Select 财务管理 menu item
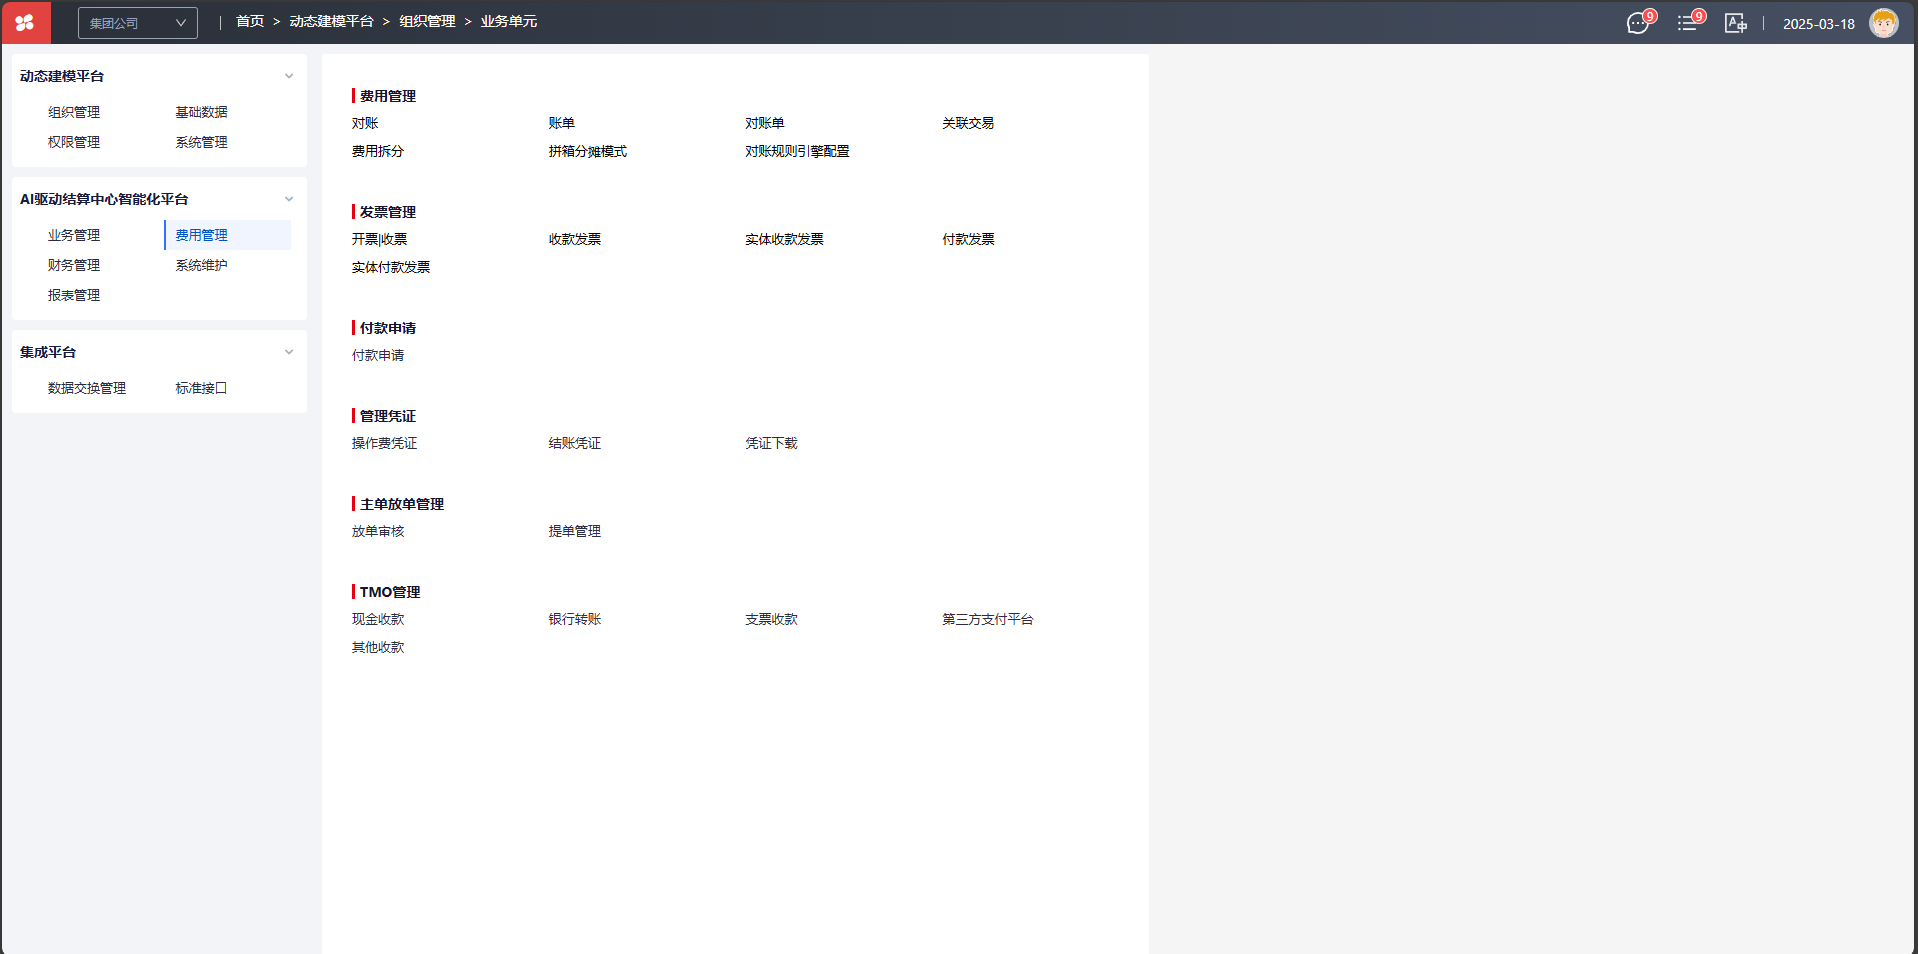 click(x=74, y=265)
